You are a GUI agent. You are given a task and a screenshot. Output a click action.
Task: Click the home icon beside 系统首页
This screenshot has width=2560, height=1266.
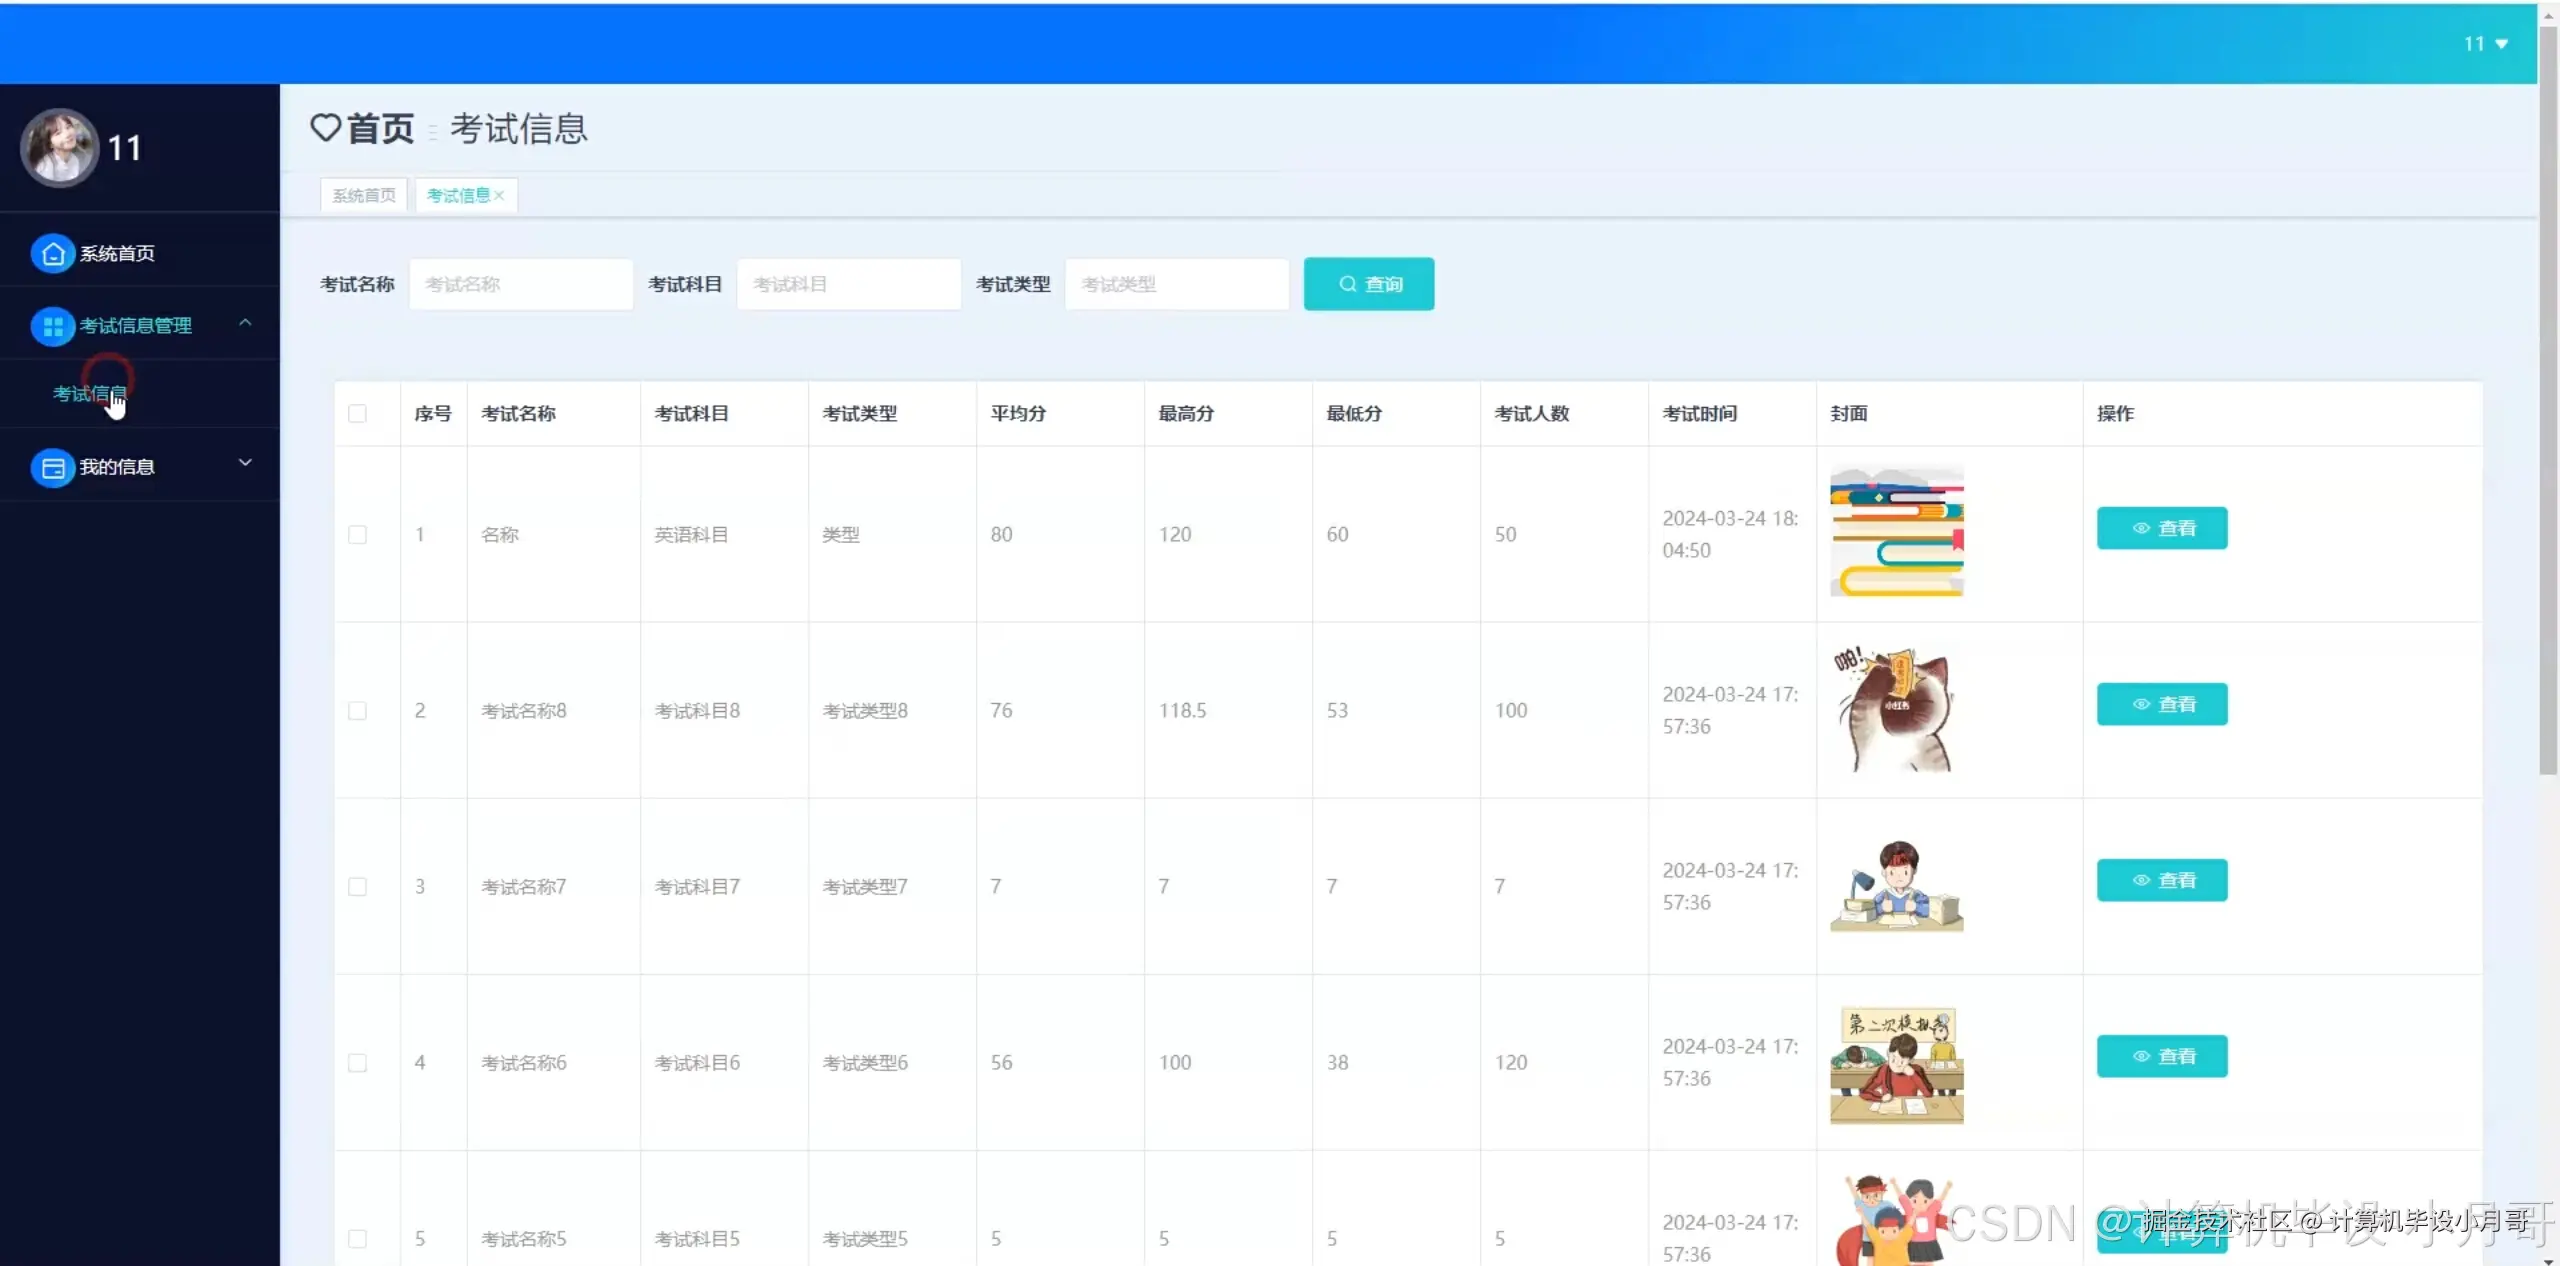tap(53, 254)
